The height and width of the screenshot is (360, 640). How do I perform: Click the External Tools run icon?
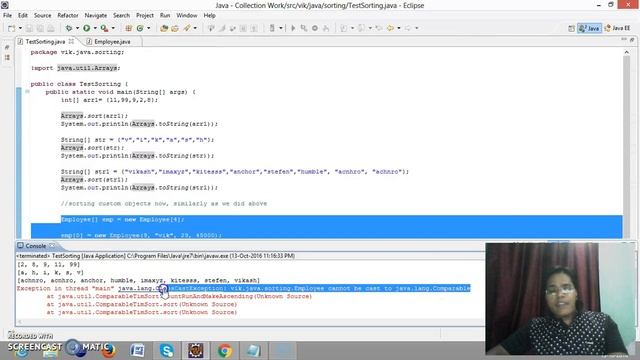coord(104,28)
